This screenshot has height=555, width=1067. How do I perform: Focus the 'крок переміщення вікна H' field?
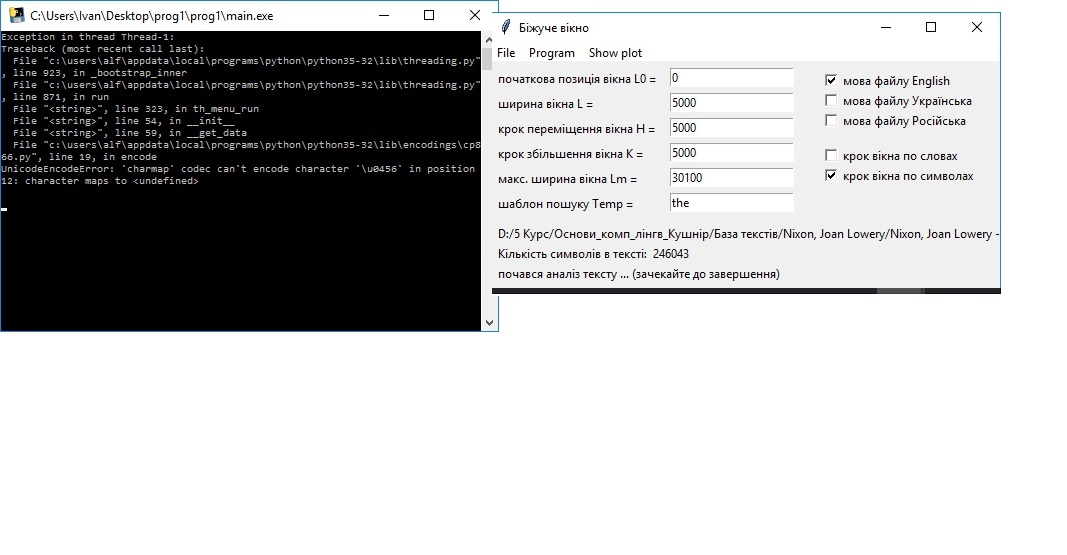coord(731,128)
